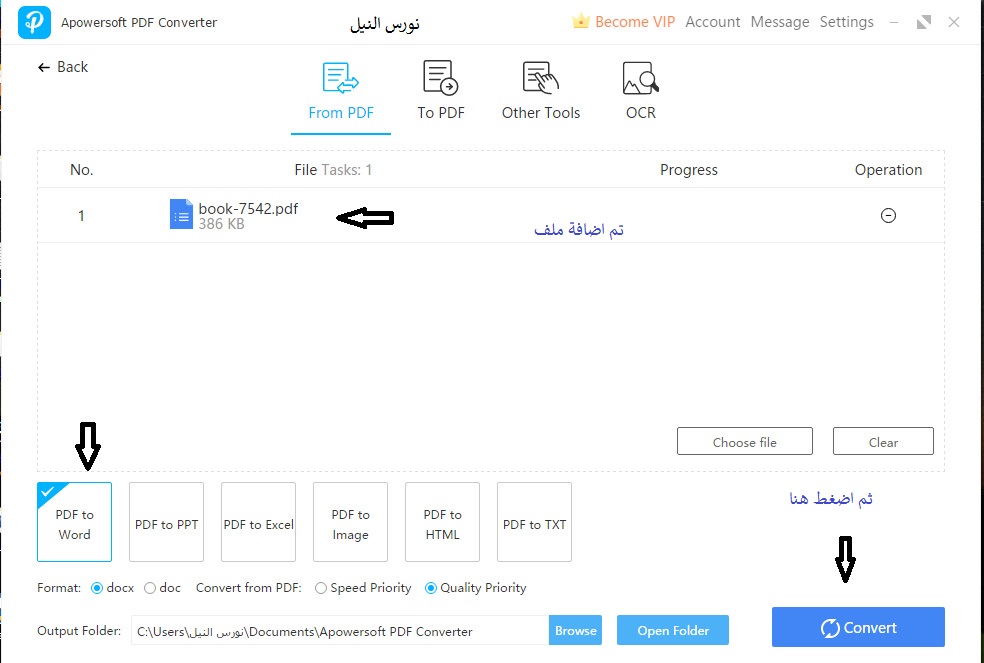Click the Apowersoft logo icon
The image size is (984, 663).
click(34, 22)
